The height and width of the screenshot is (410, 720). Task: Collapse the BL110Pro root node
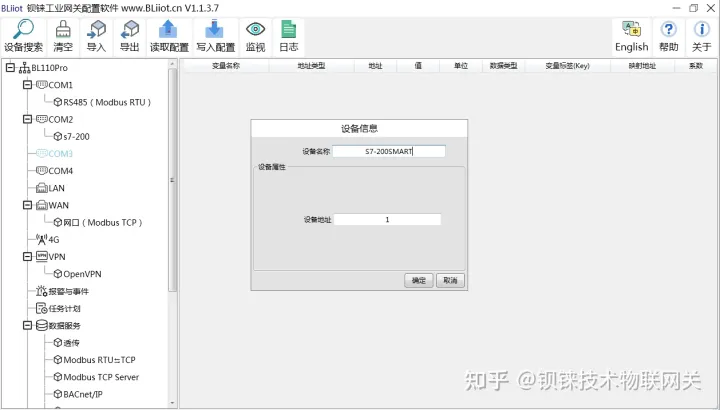pos(10,67)
